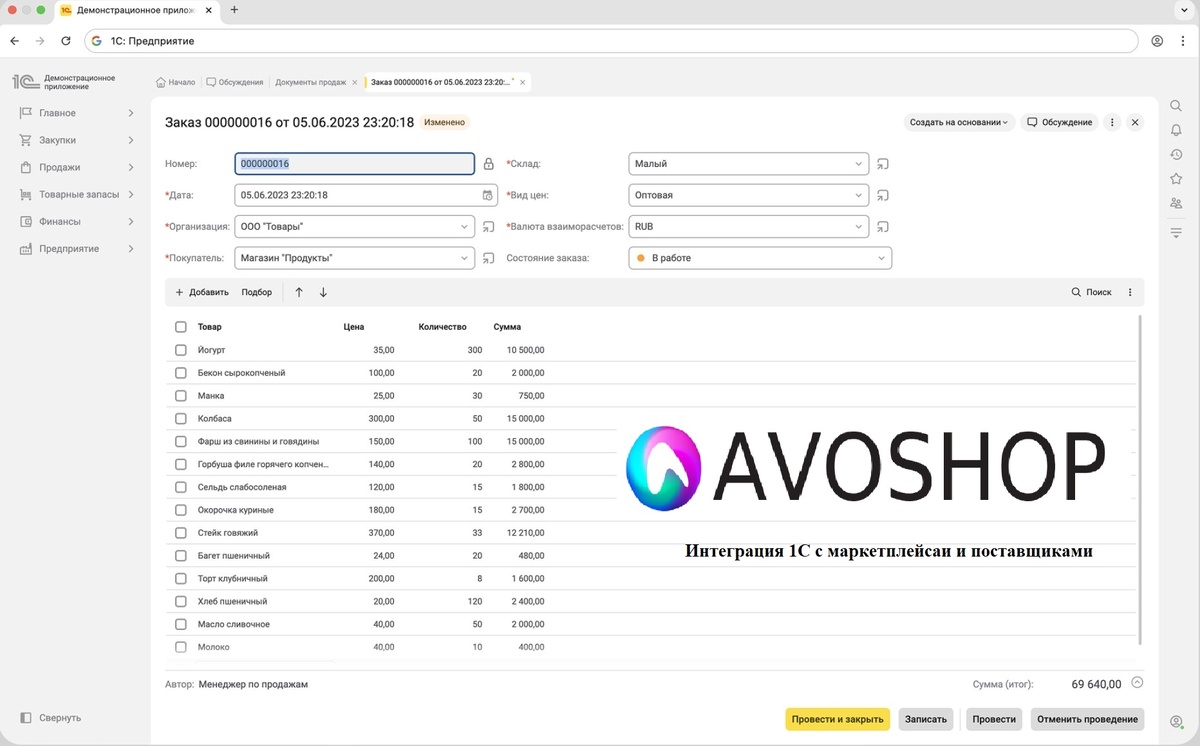1200x746 pixels.
Task: Open favorites star icon in right sidebar
Action: pyautogui.click(x=1176, y=179)
